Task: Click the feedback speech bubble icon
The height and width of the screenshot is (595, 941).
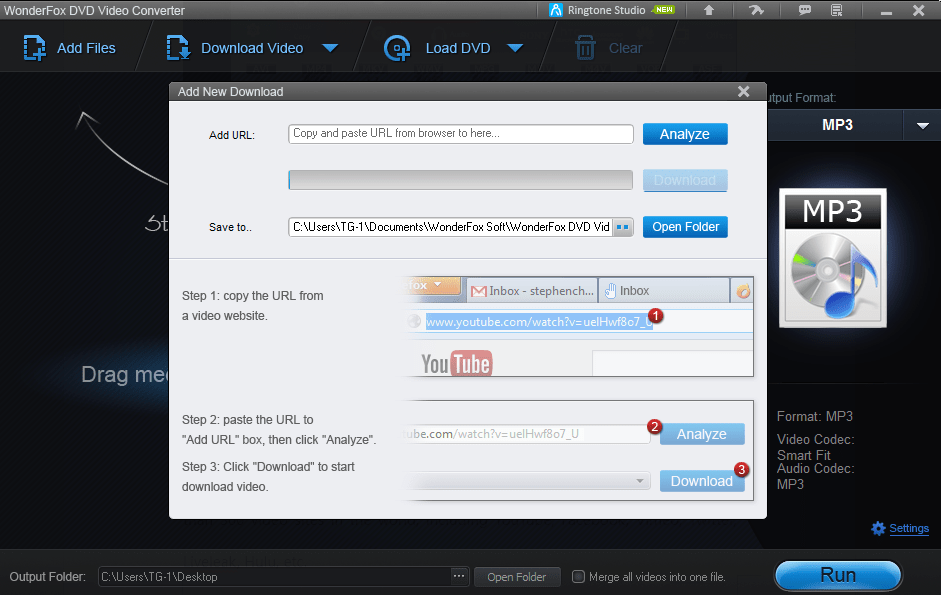Action: coord(805,10)
